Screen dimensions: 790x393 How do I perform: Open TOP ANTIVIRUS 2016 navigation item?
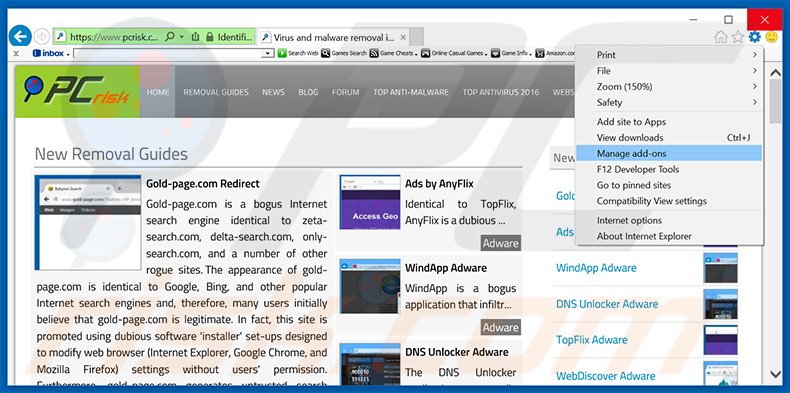coord(501,92)
